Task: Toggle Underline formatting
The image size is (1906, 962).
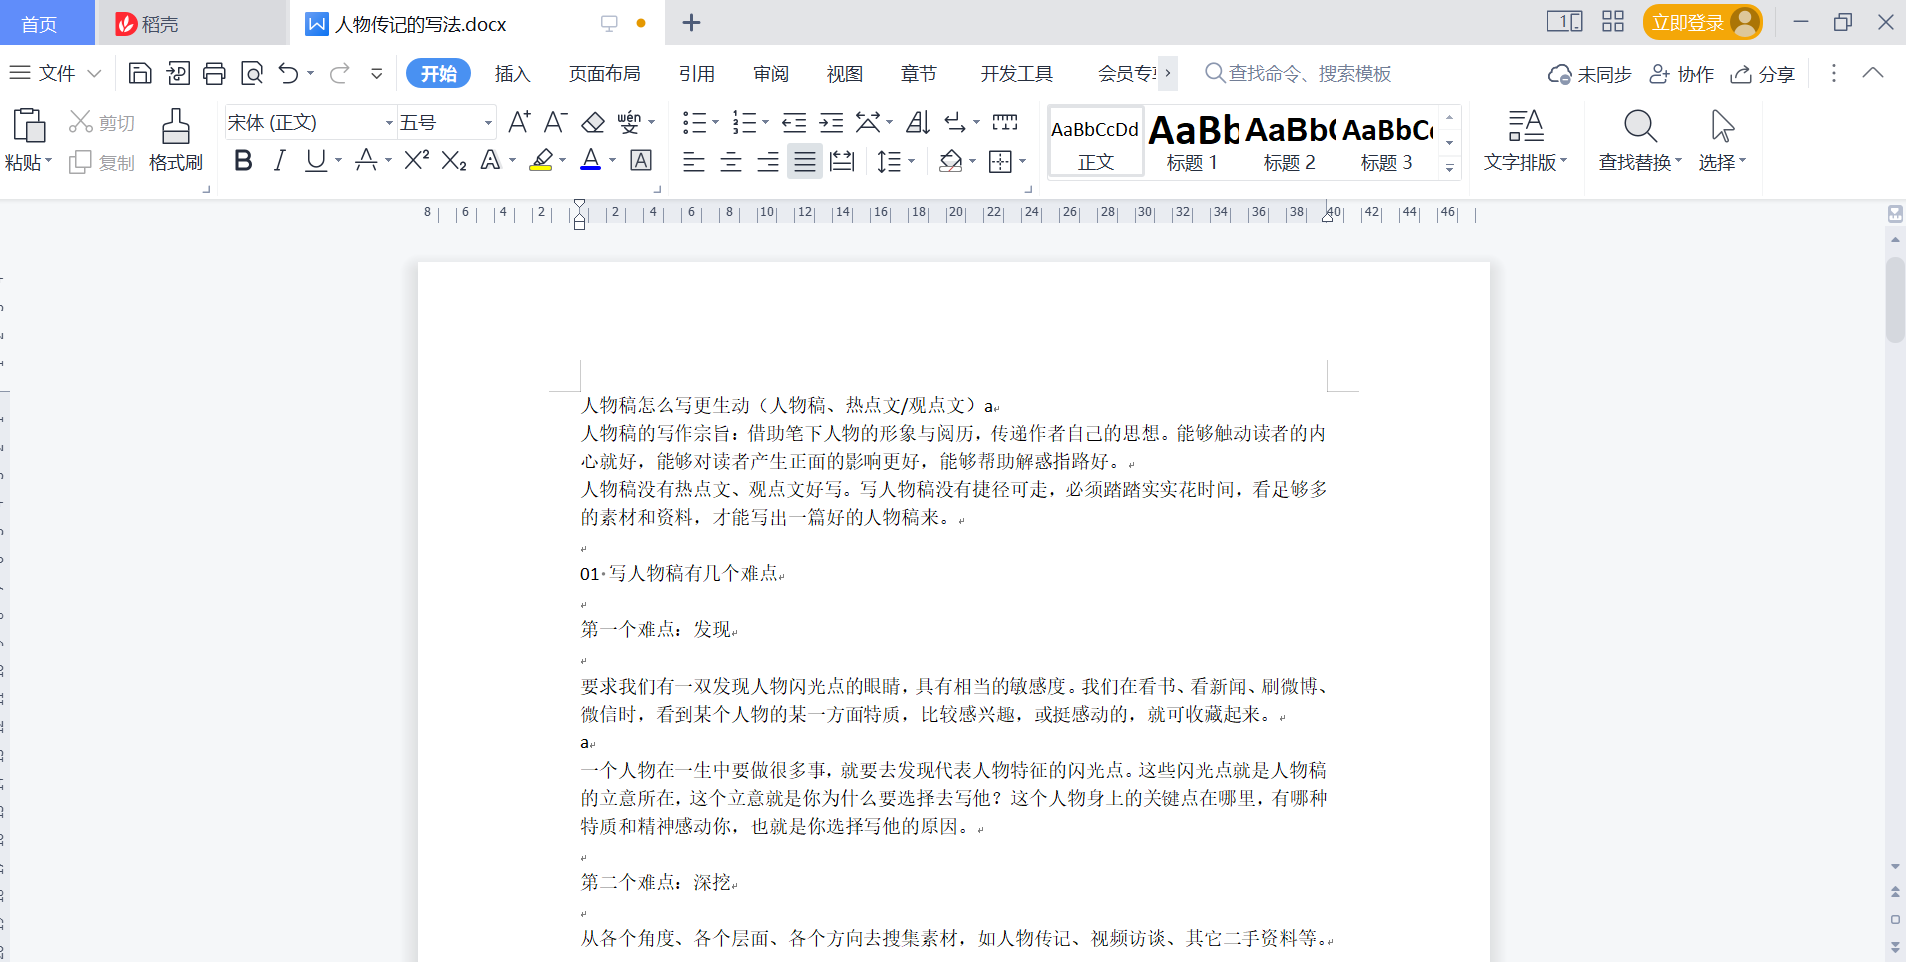Action: (316, 160)
